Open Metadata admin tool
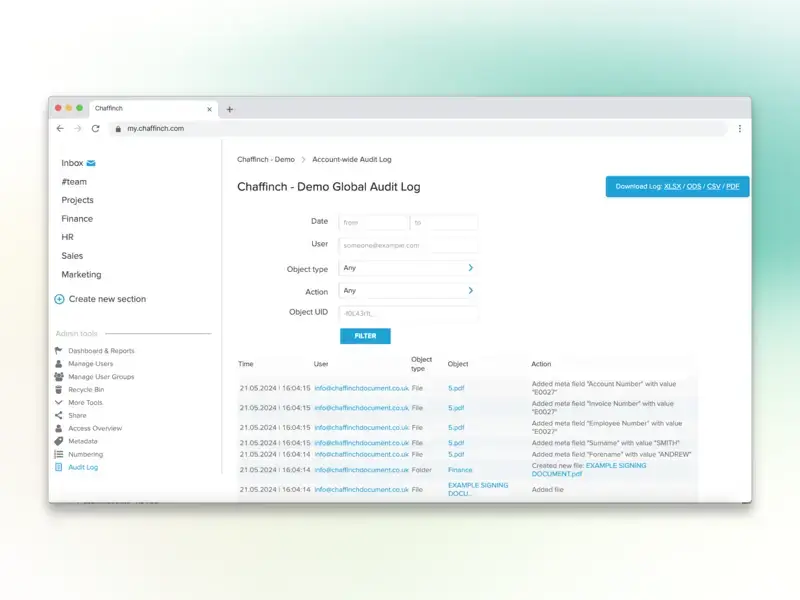The height and width of the screenshot is (600, 800). (x=83, y=441)
